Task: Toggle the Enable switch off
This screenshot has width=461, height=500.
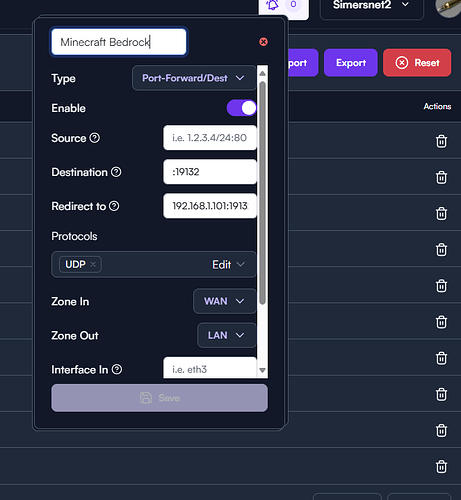Action: 242,108
